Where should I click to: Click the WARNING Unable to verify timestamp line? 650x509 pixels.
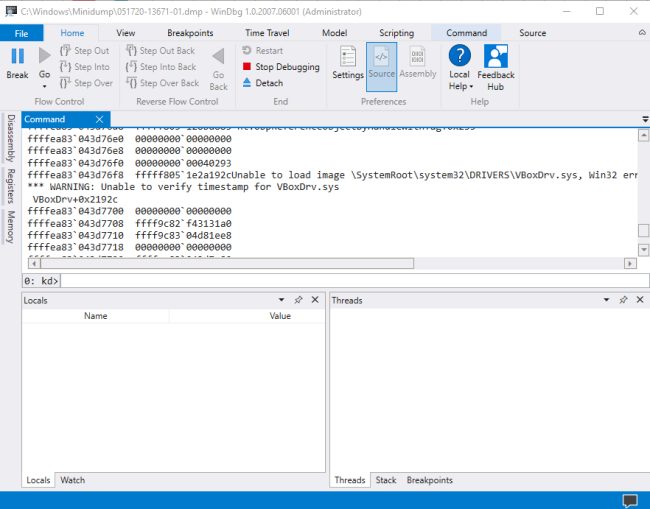(x=183, y=187)
